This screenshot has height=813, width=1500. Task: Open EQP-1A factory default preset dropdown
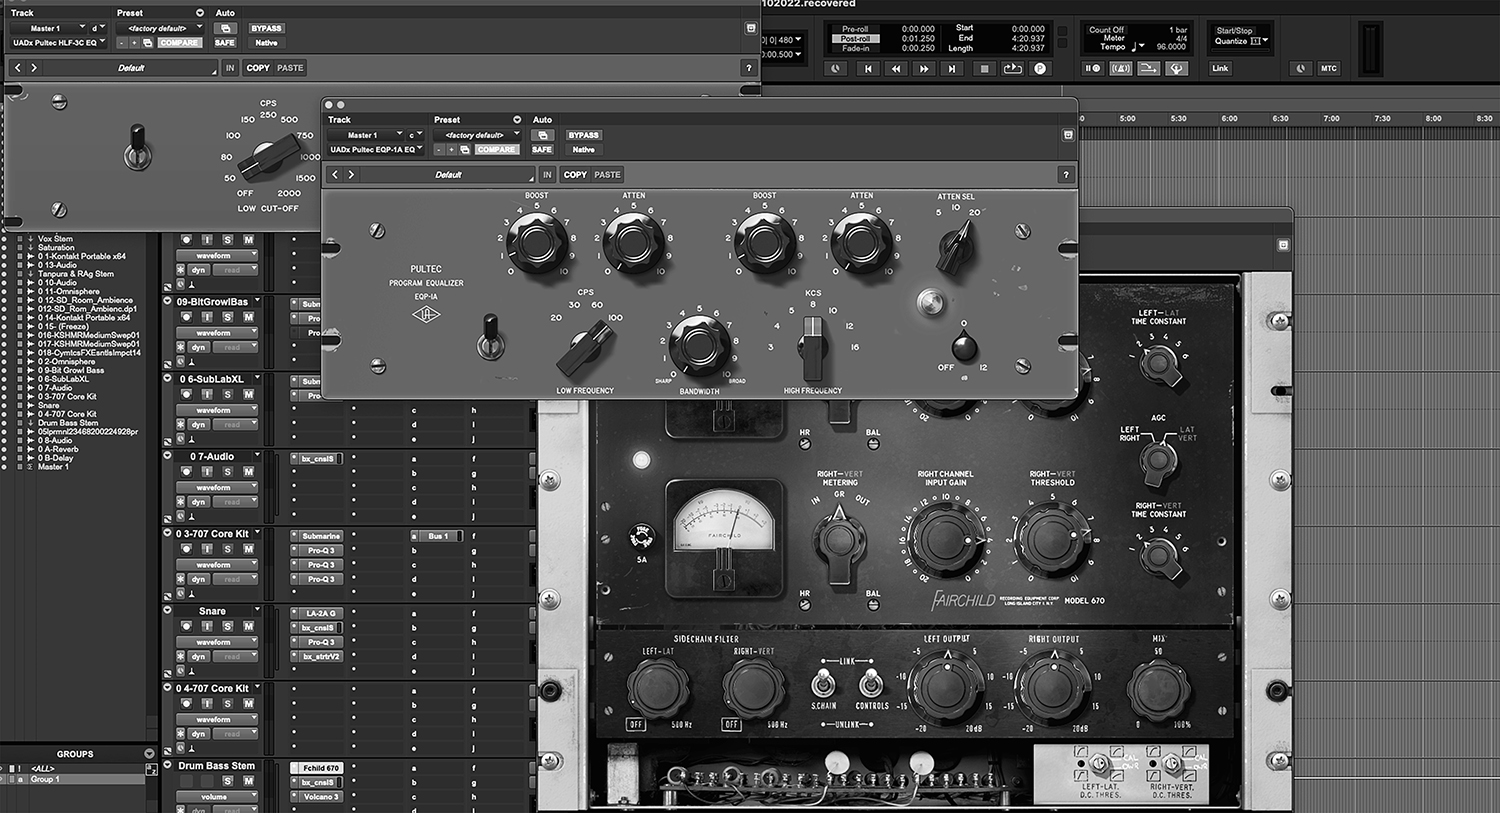pyautogui.click(x=477, y=135)
